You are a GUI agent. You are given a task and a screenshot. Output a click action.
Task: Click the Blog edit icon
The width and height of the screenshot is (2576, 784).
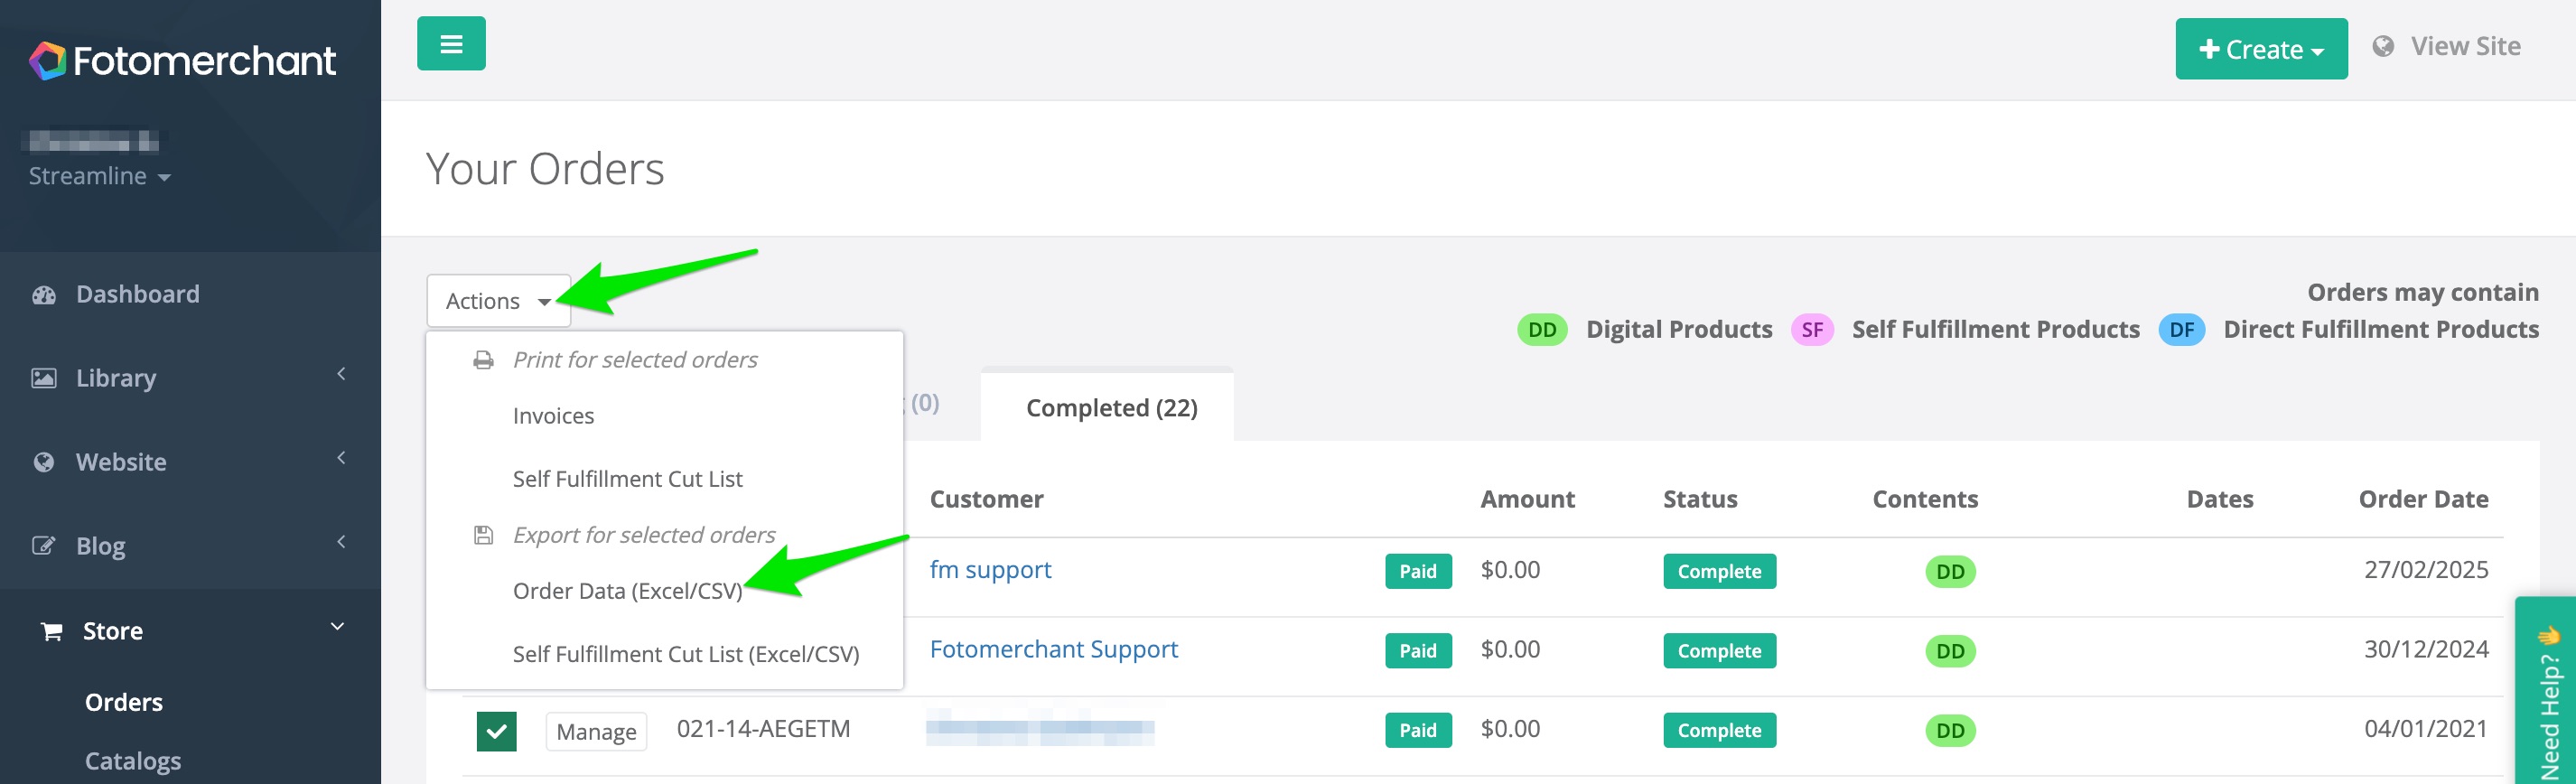click(x=44, y=546)
